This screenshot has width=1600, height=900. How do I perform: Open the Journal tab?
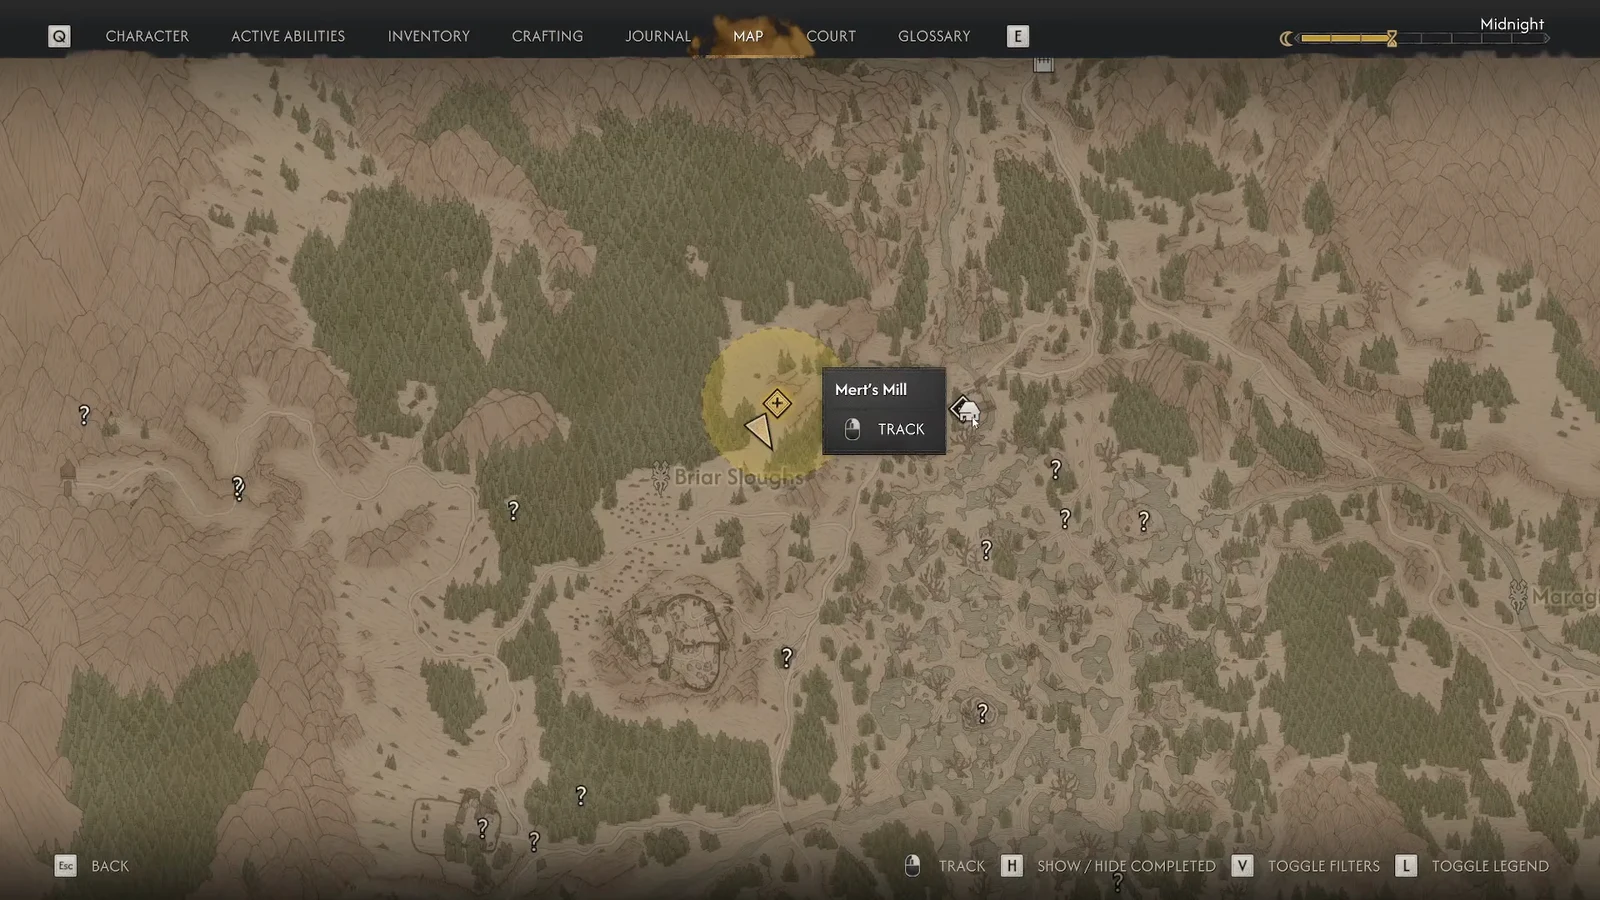[x=658, y=36]
